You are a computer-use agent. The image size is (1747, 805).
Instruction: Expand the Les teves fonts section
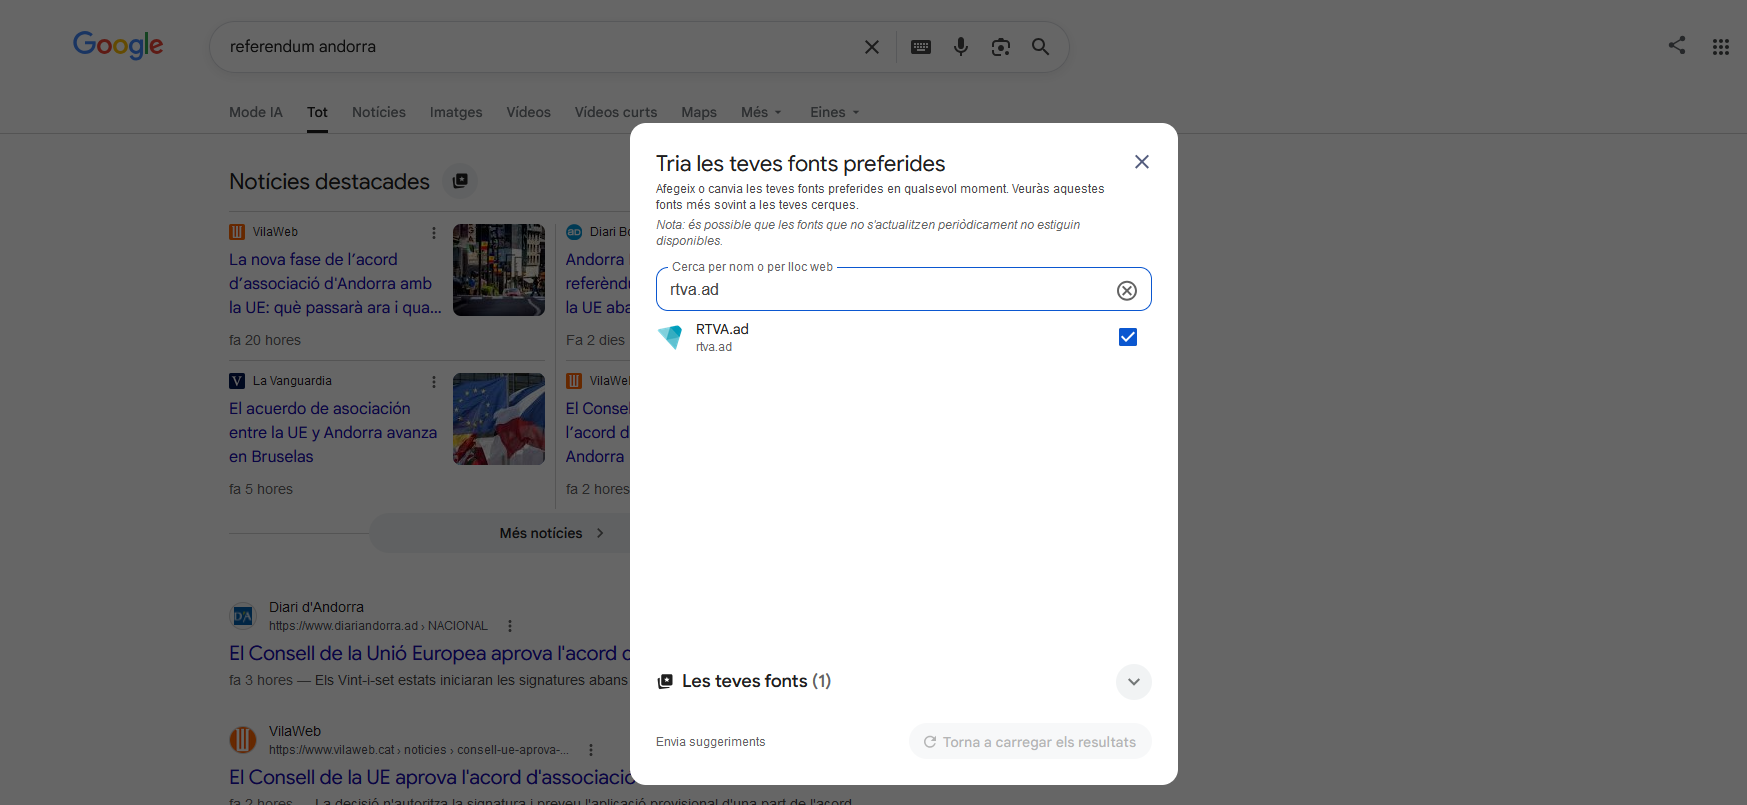[x=1133, y=682]
